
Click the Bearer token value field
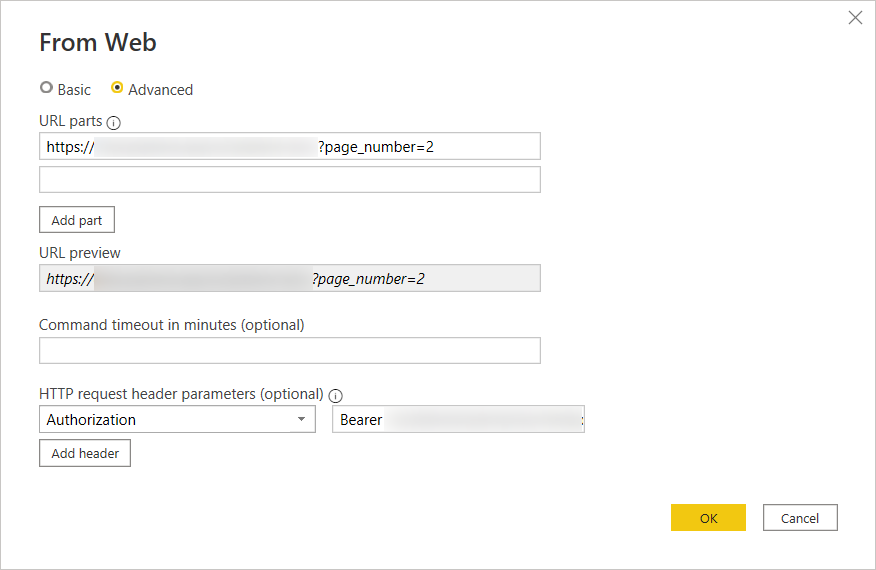coord(458,419)
